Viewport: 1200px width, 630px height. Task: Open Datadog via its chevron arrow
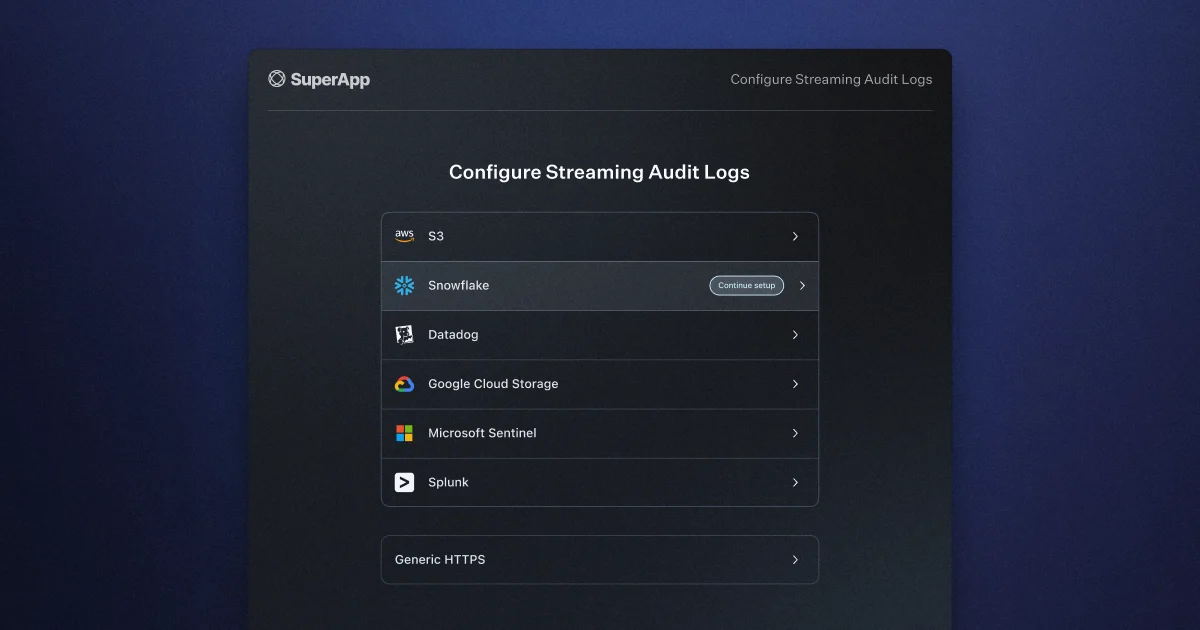click(795, 335)
